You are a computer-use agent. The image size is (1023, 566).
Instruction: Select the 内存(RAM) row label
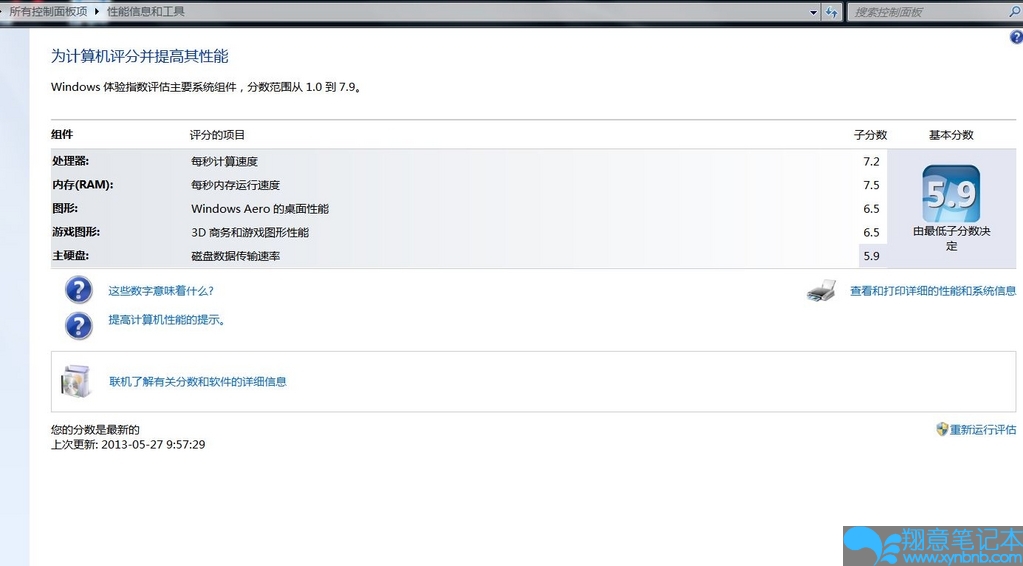(82, 185)
